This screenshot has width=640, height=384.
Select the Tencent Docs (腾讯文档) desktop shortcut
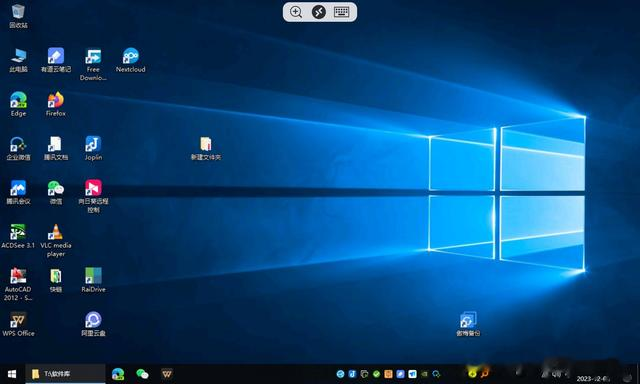point(56,148)
